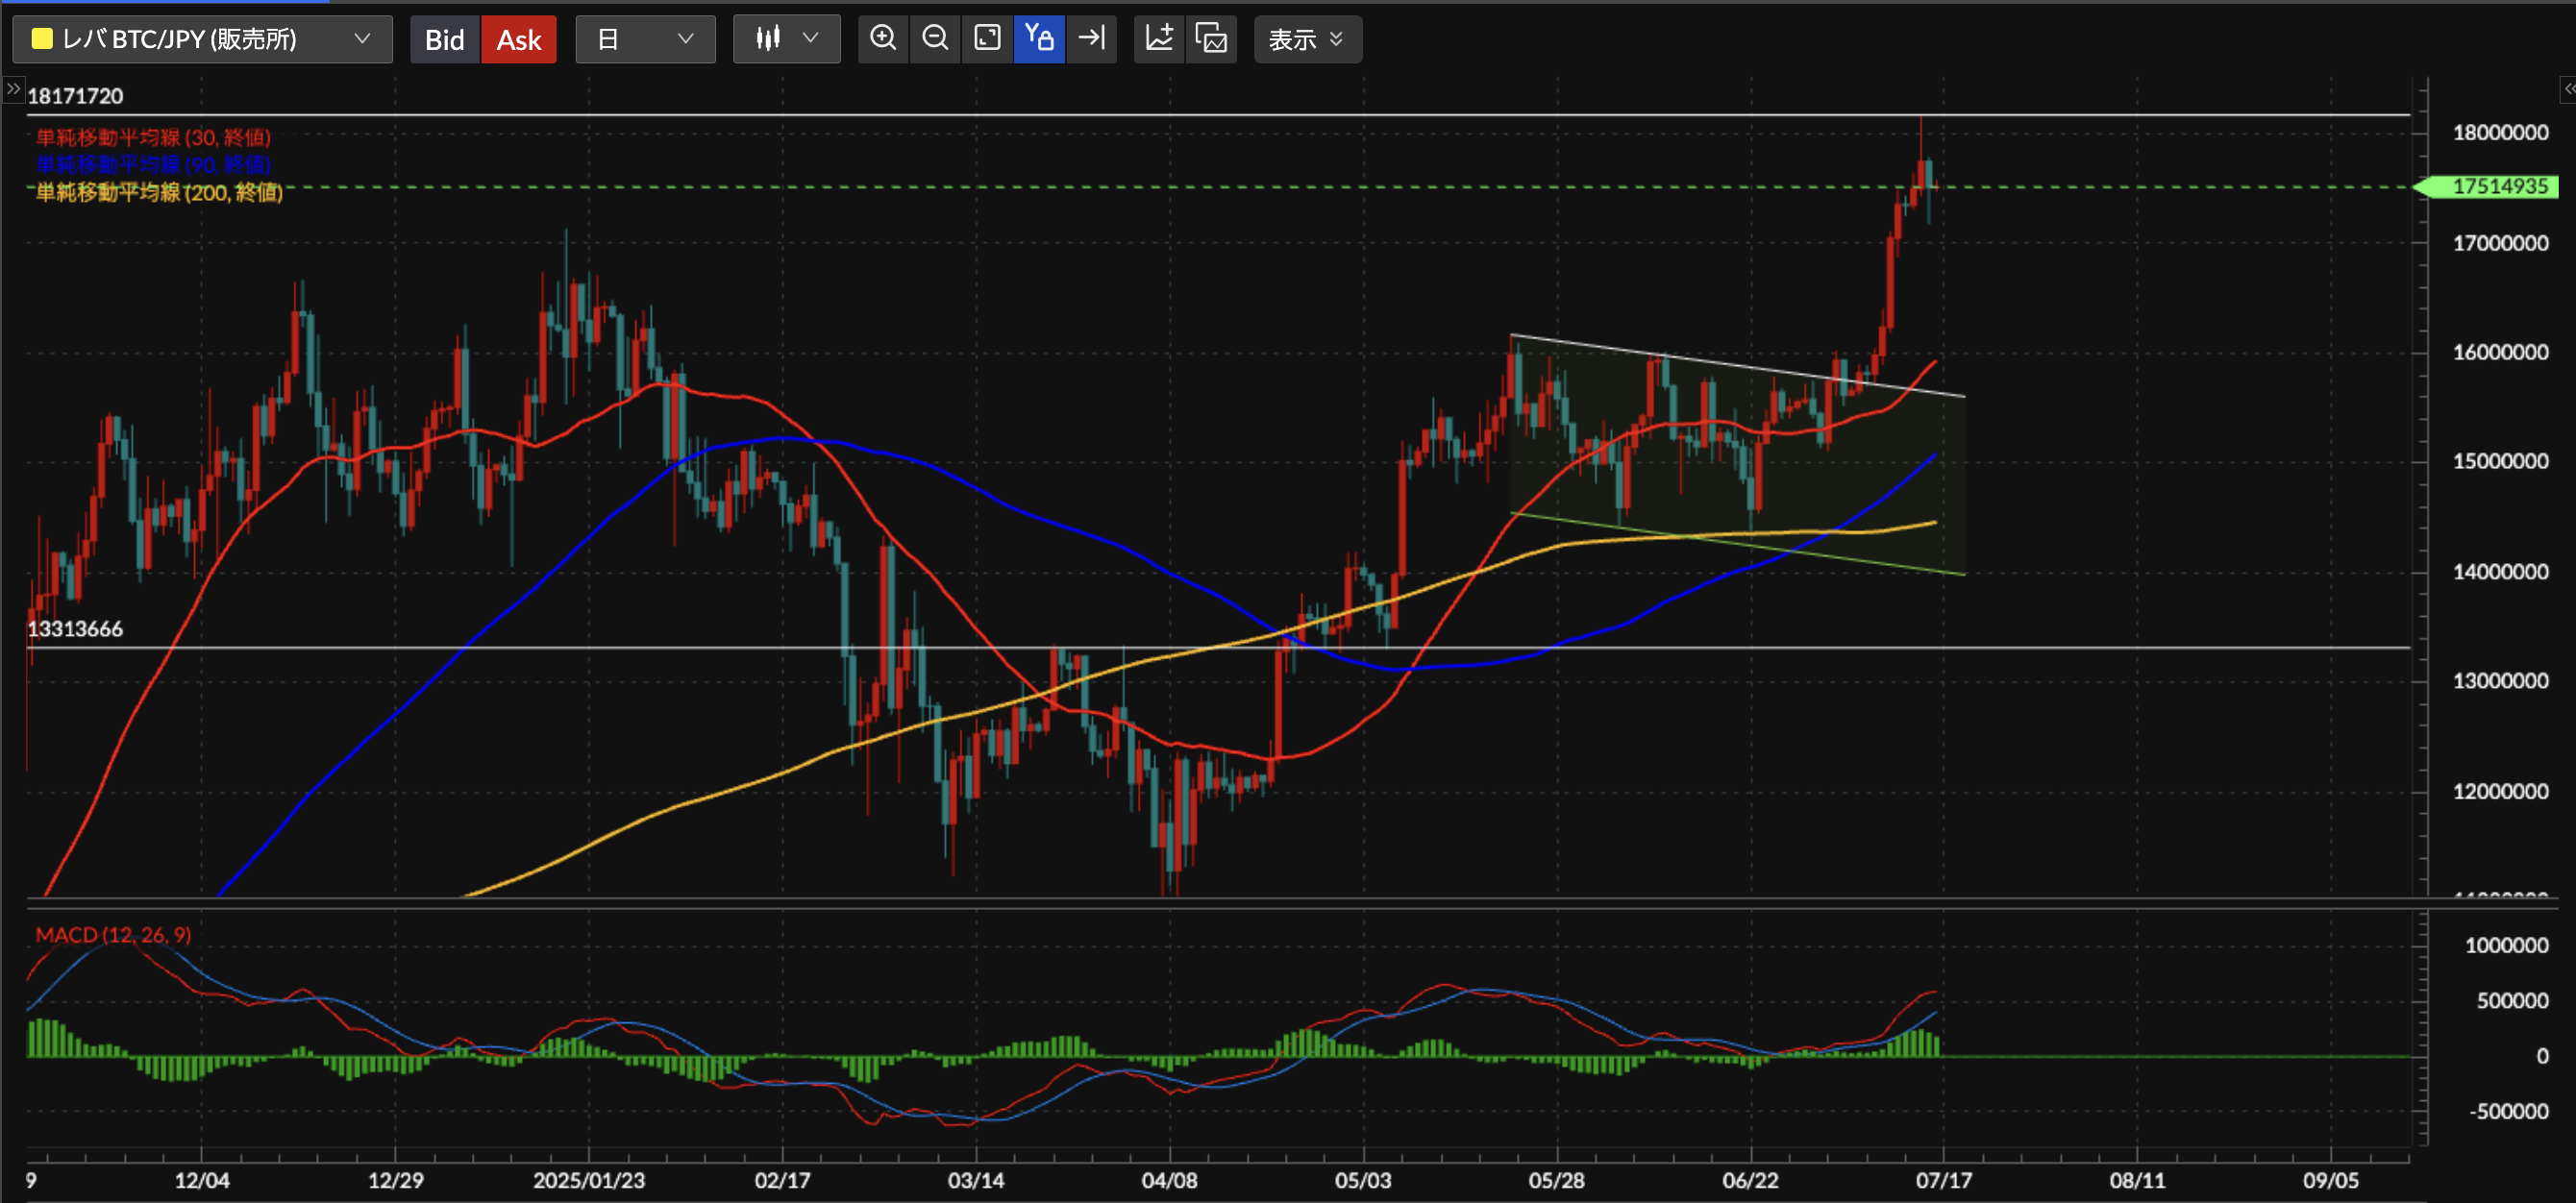The height and width of the screenshot is (1203, 2576).
Task: Open the BTC/JPY symbol selector dropdown
Action: 202,39
